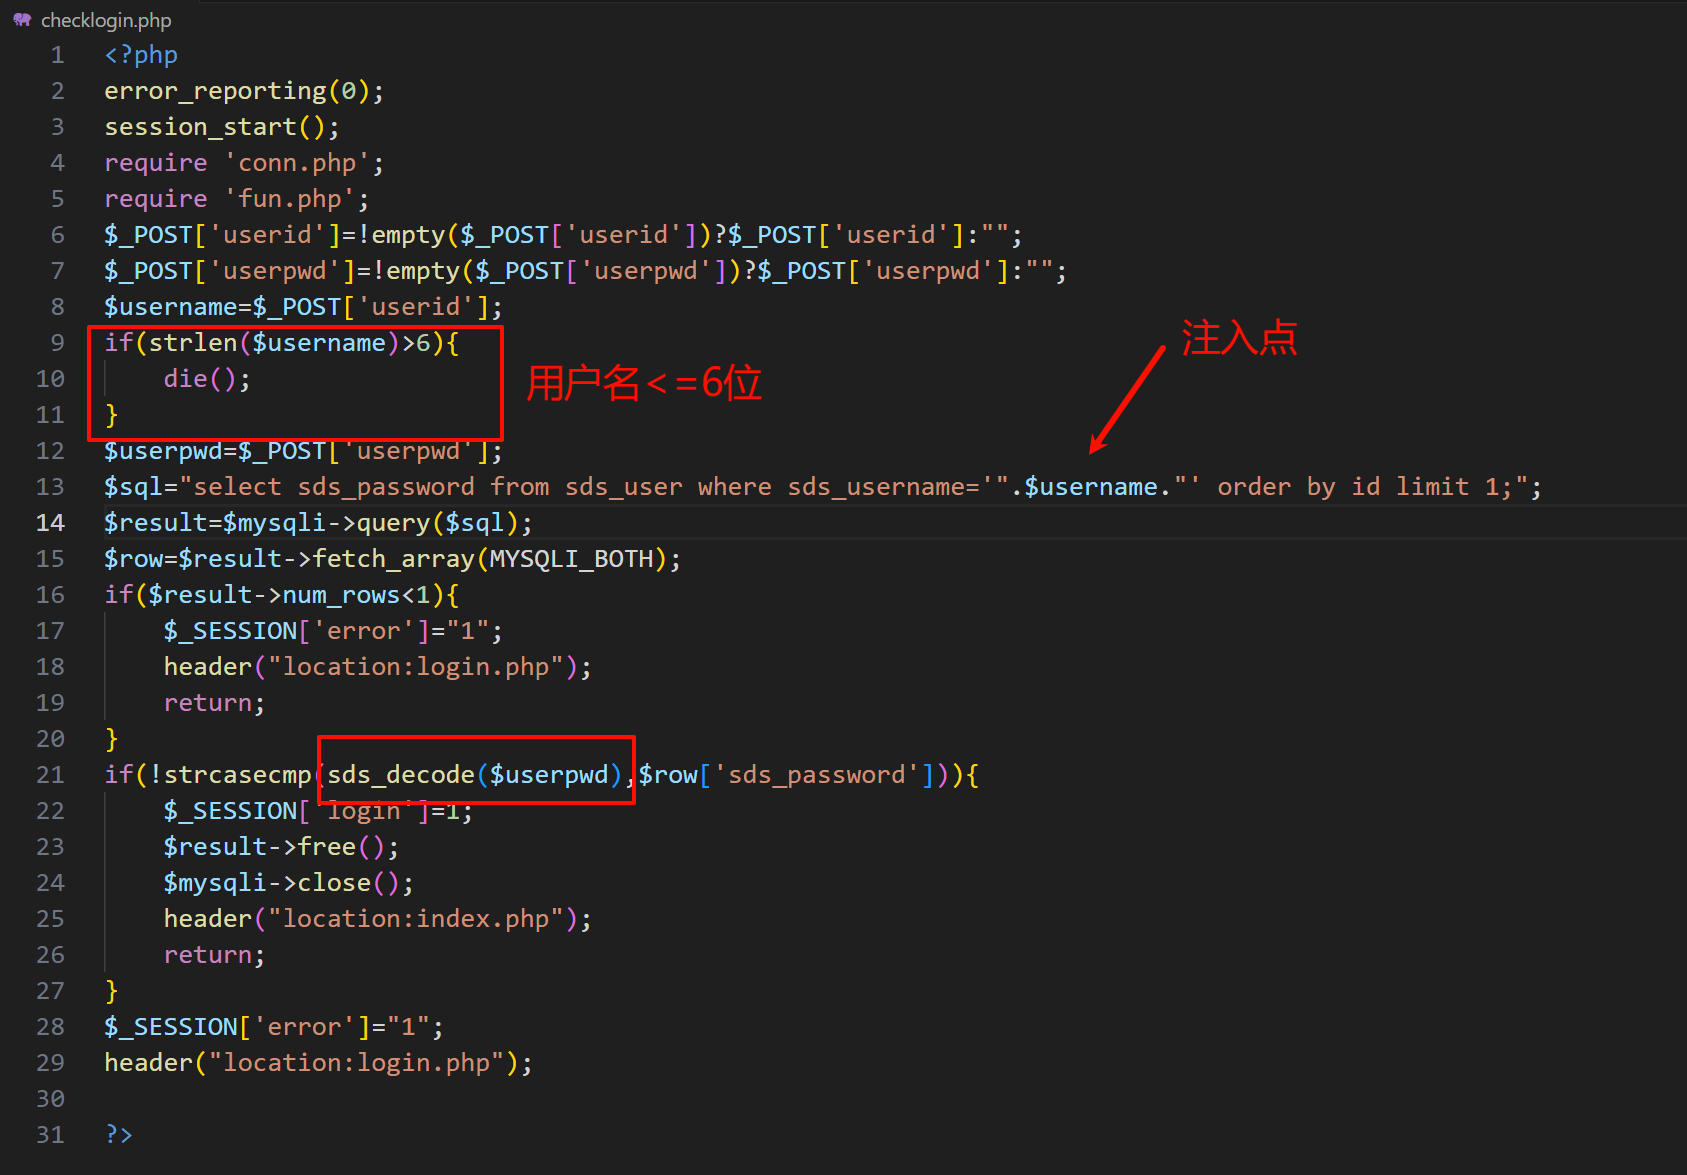The width and height of the screenshot is (1687, 1175).
Task: Select the checklogin.php breadcrumb label
Action: click(x=106, y=20)
